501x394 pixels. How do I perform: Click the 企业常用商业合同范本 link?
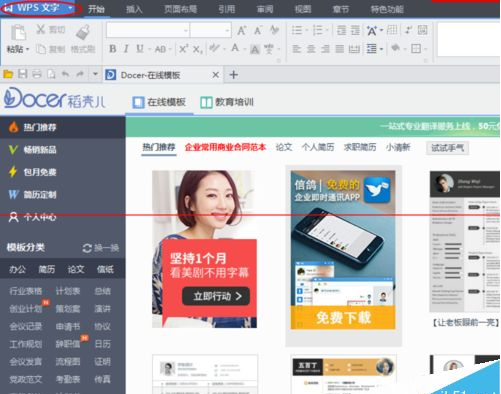tap(225, 147)
